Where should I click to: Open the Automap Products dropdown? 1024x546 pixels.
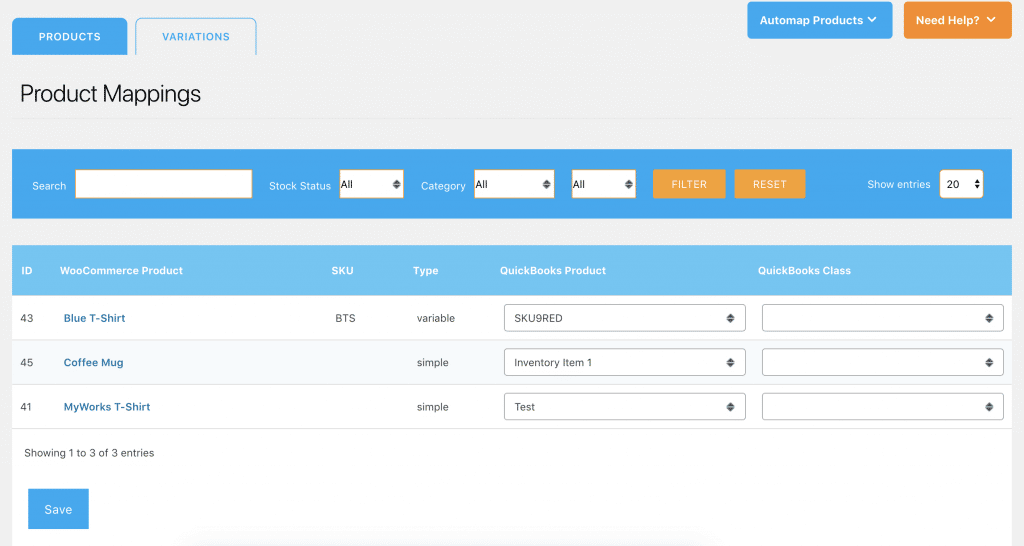[820, 20]
